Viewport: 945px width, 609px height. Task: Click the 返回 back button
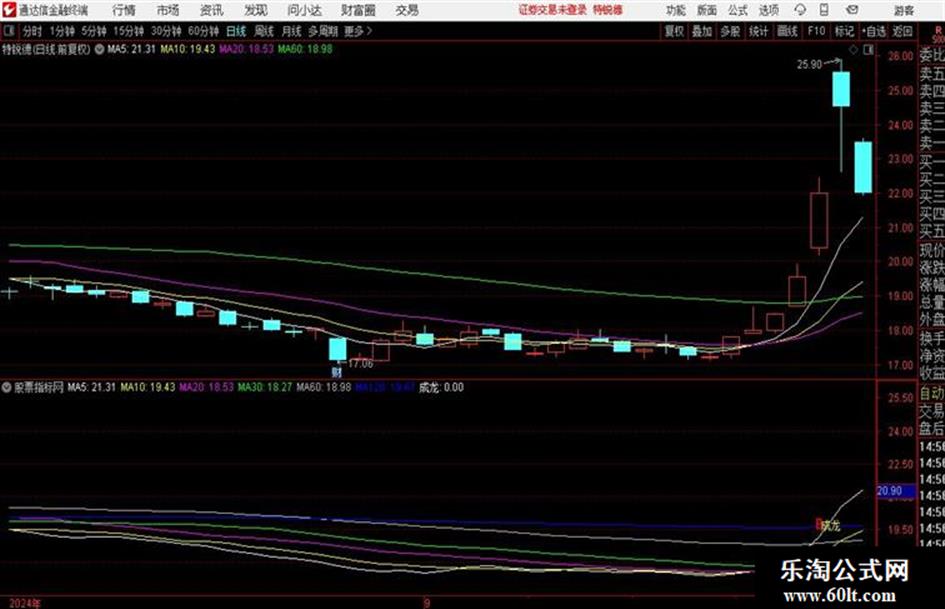tap(903, 31)
